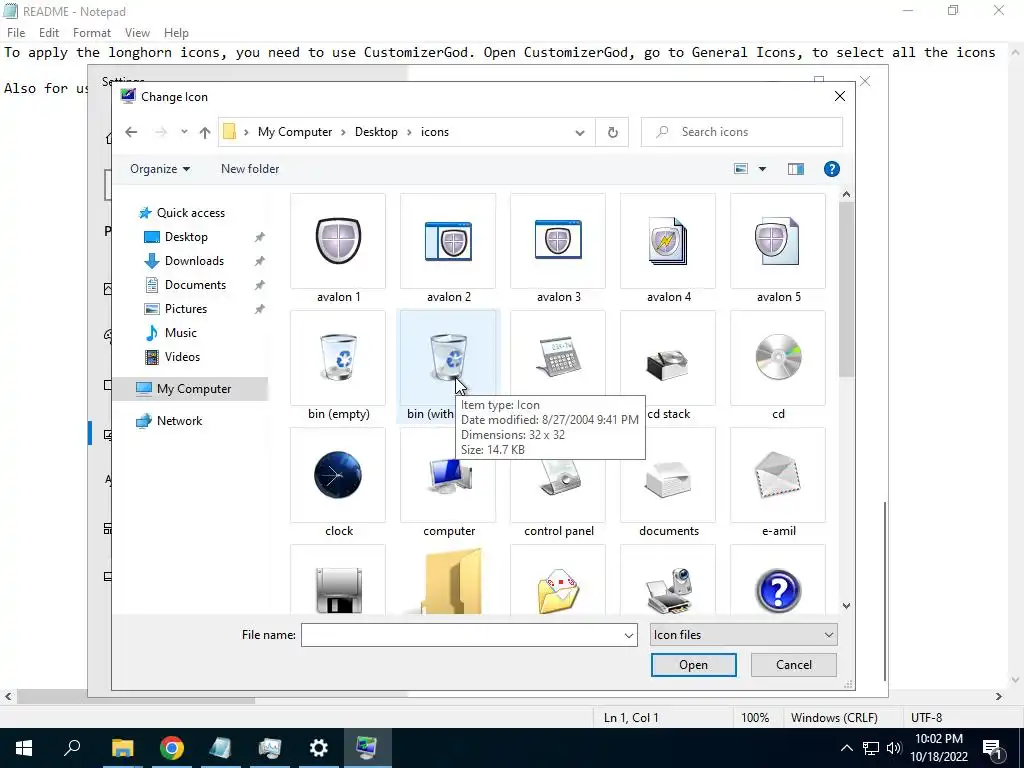Open the Organize menu

(160, 169)
